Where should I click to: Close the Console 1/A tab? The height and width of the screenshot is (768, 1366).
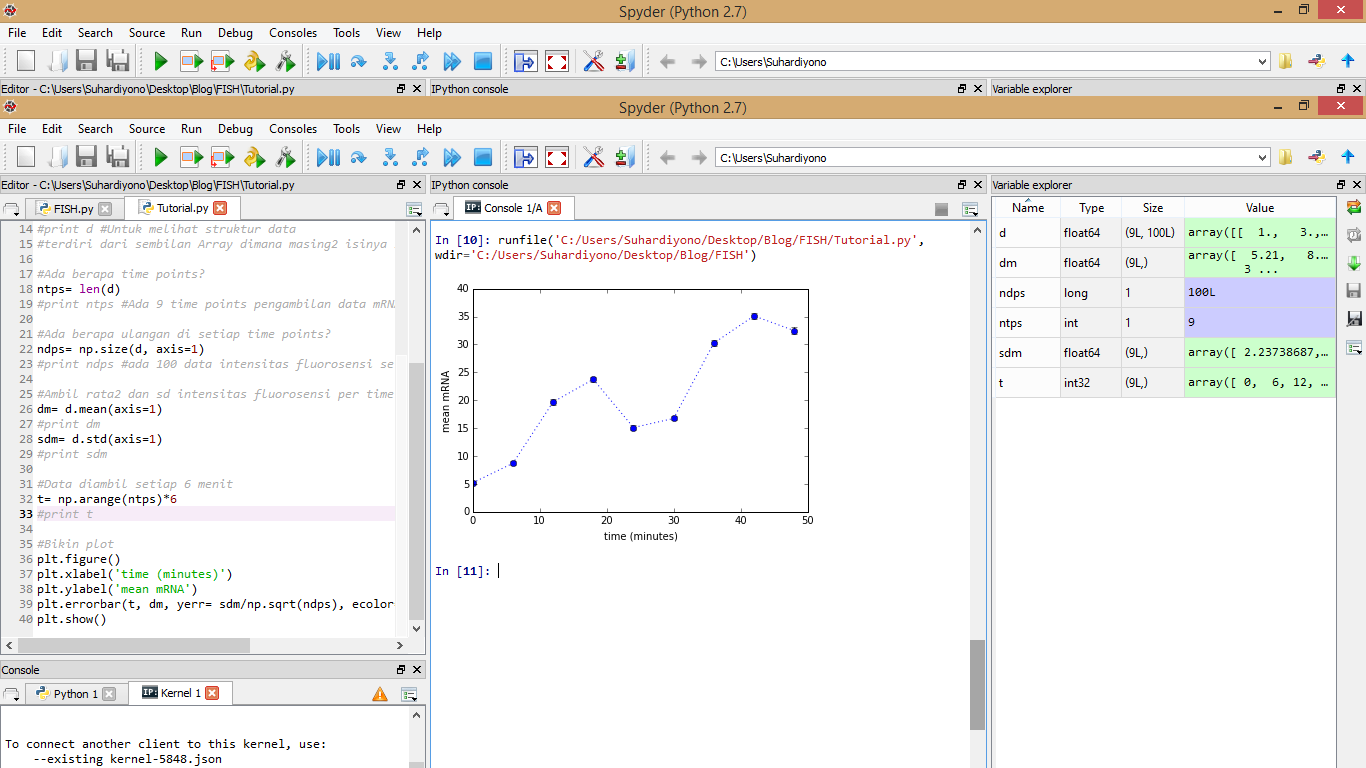point(553,208)
